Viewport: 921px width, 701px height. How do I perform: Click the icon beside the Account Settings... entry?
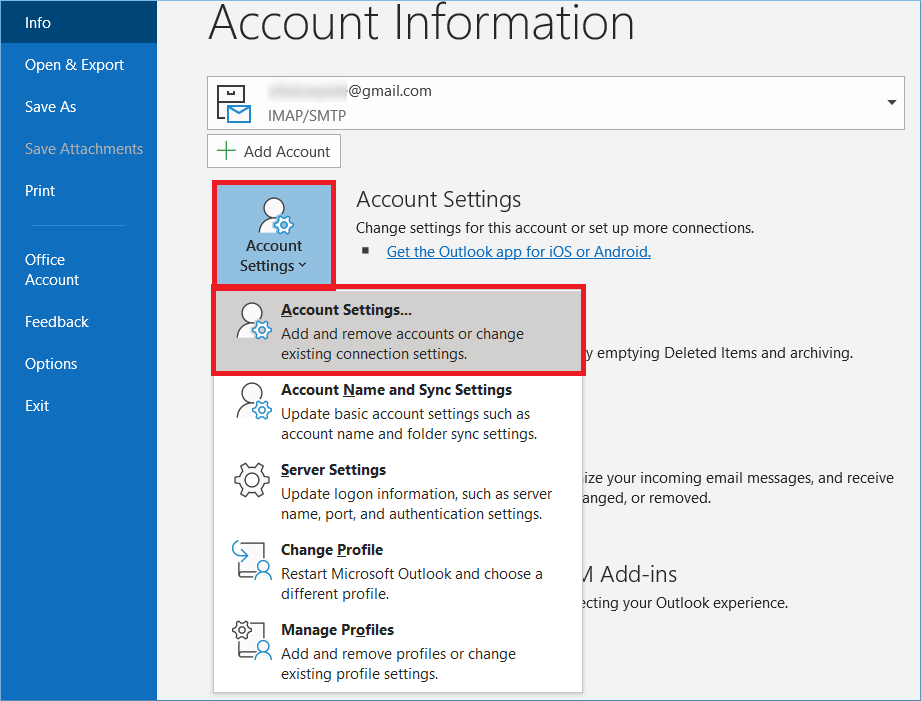point(253,321)
